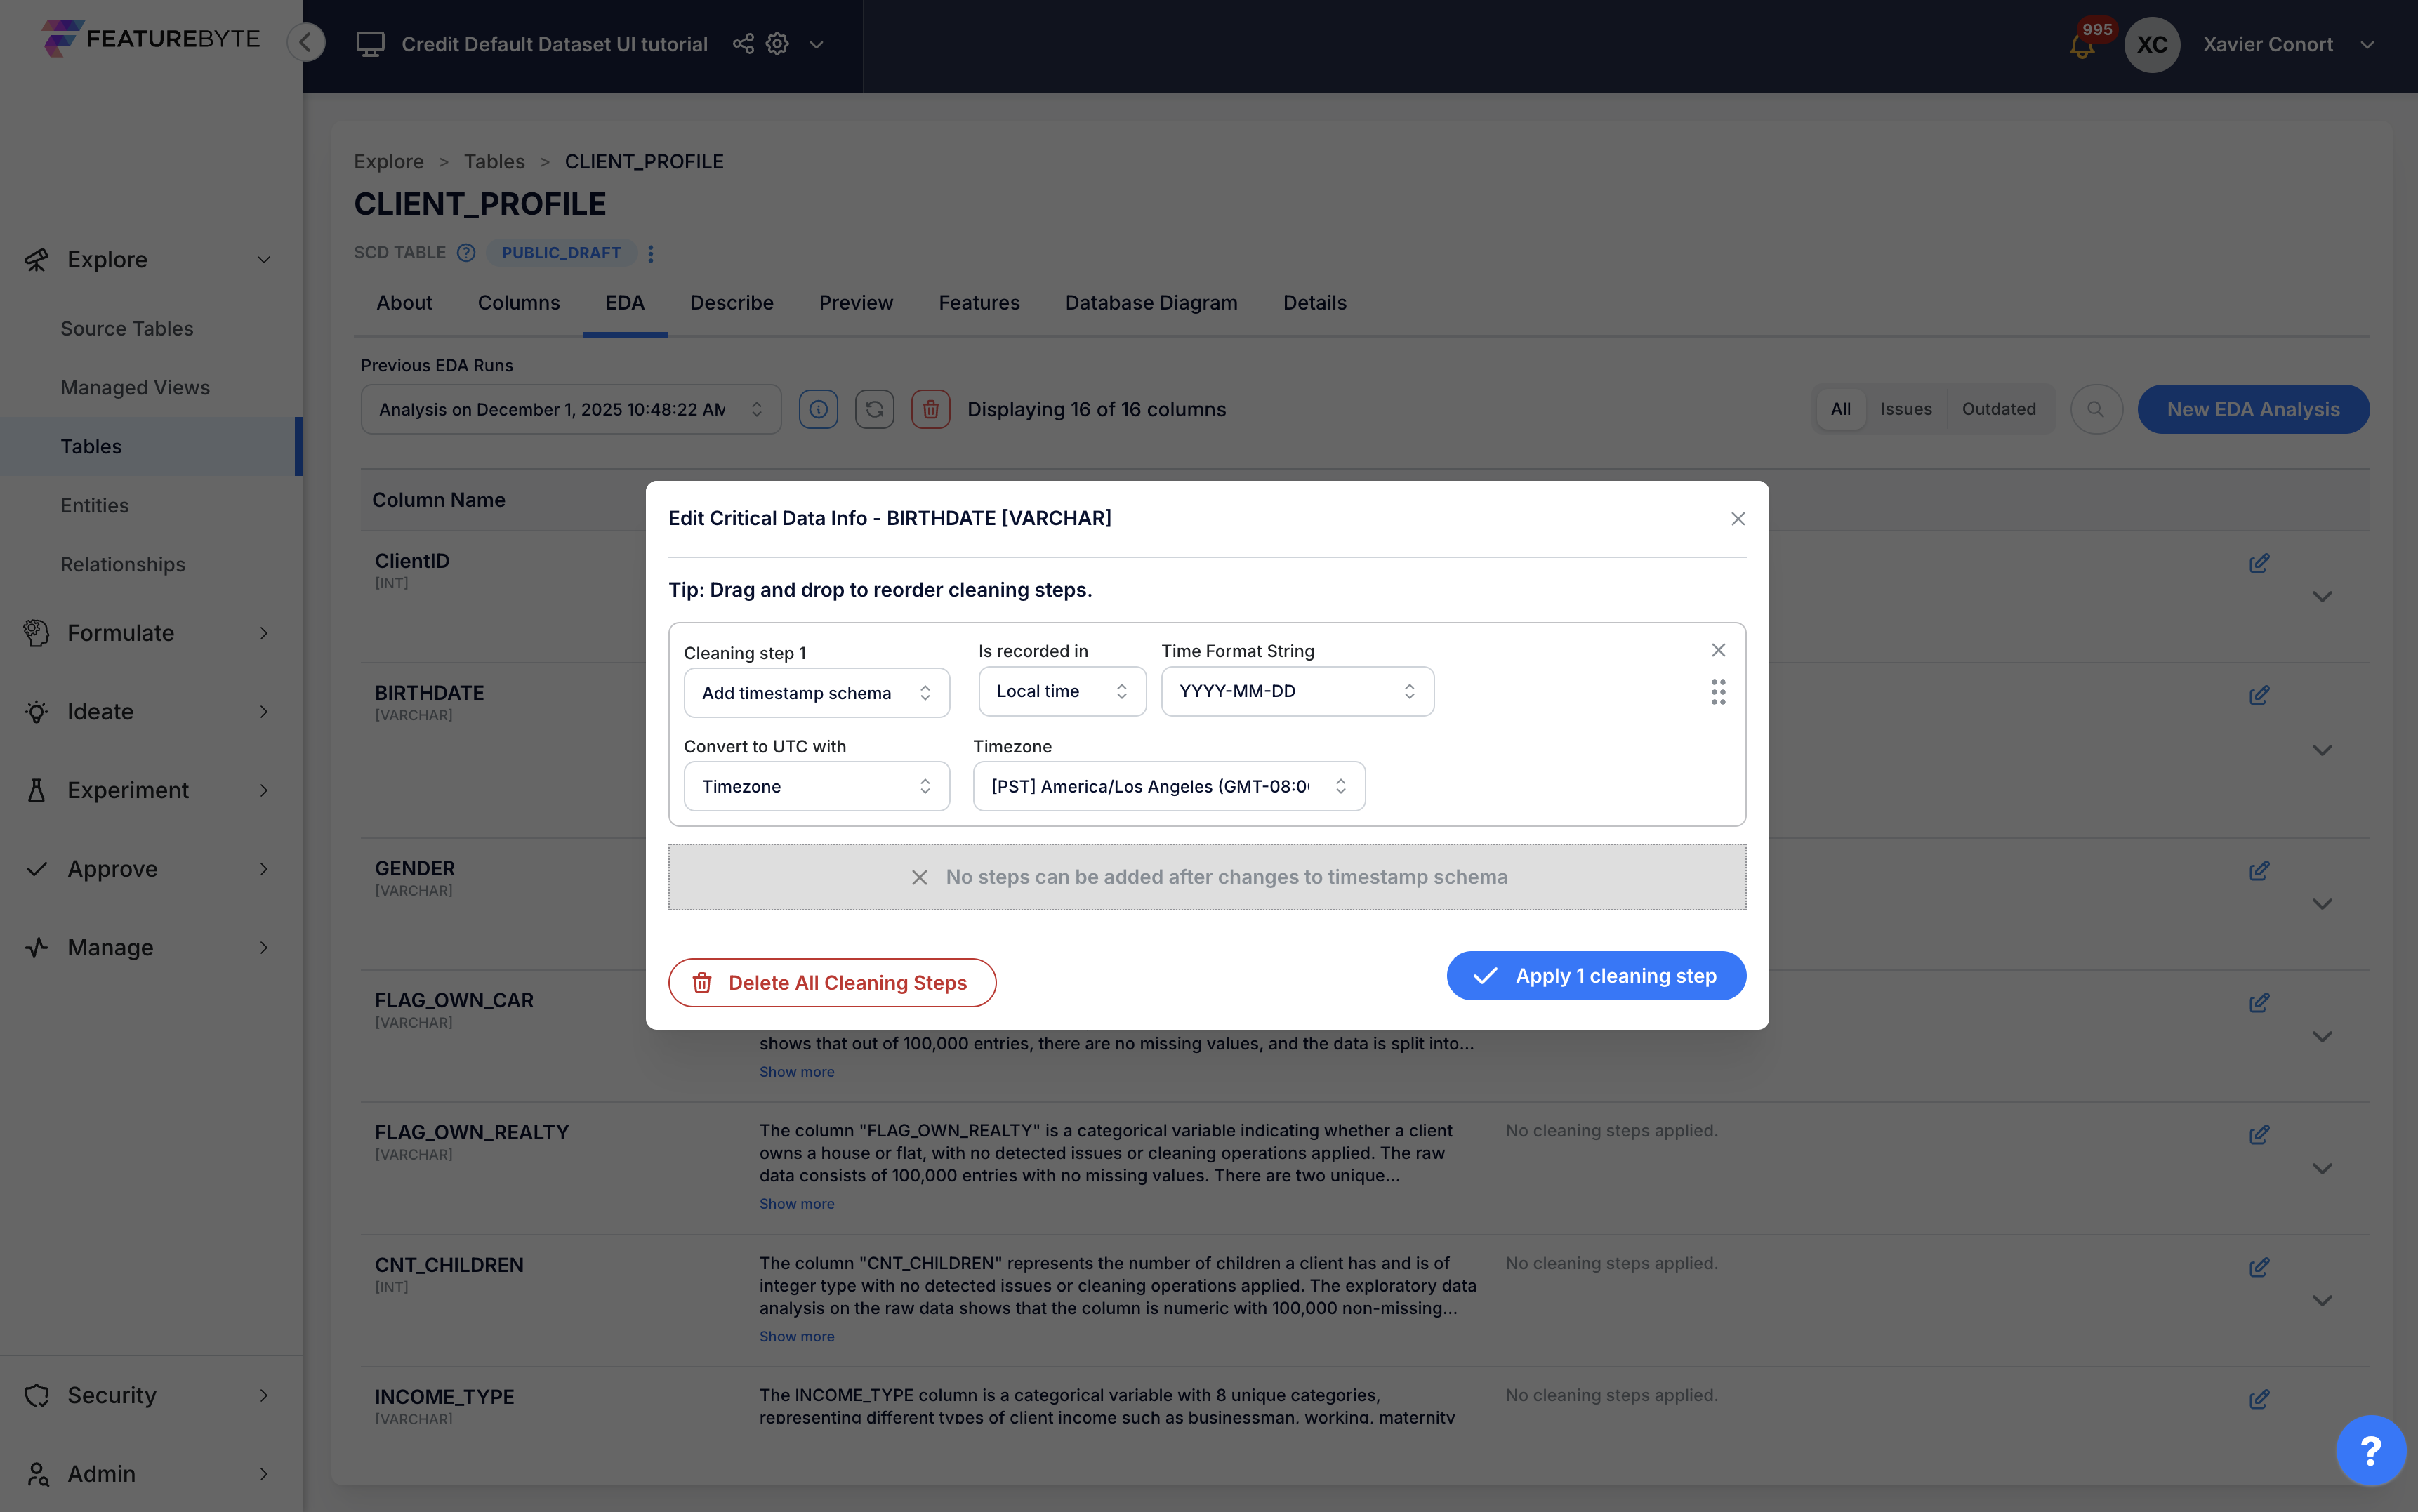Edit cleaning steps for ClientID column

(x=2258, y=563)
